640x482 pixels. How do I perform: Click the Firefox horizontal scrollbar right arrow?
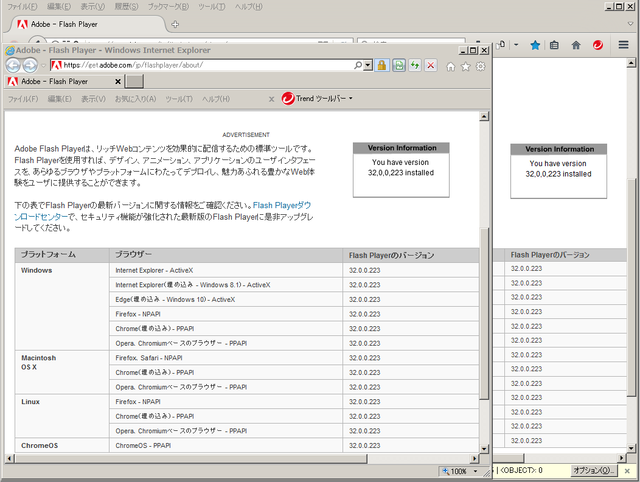[x=622, y=458]
